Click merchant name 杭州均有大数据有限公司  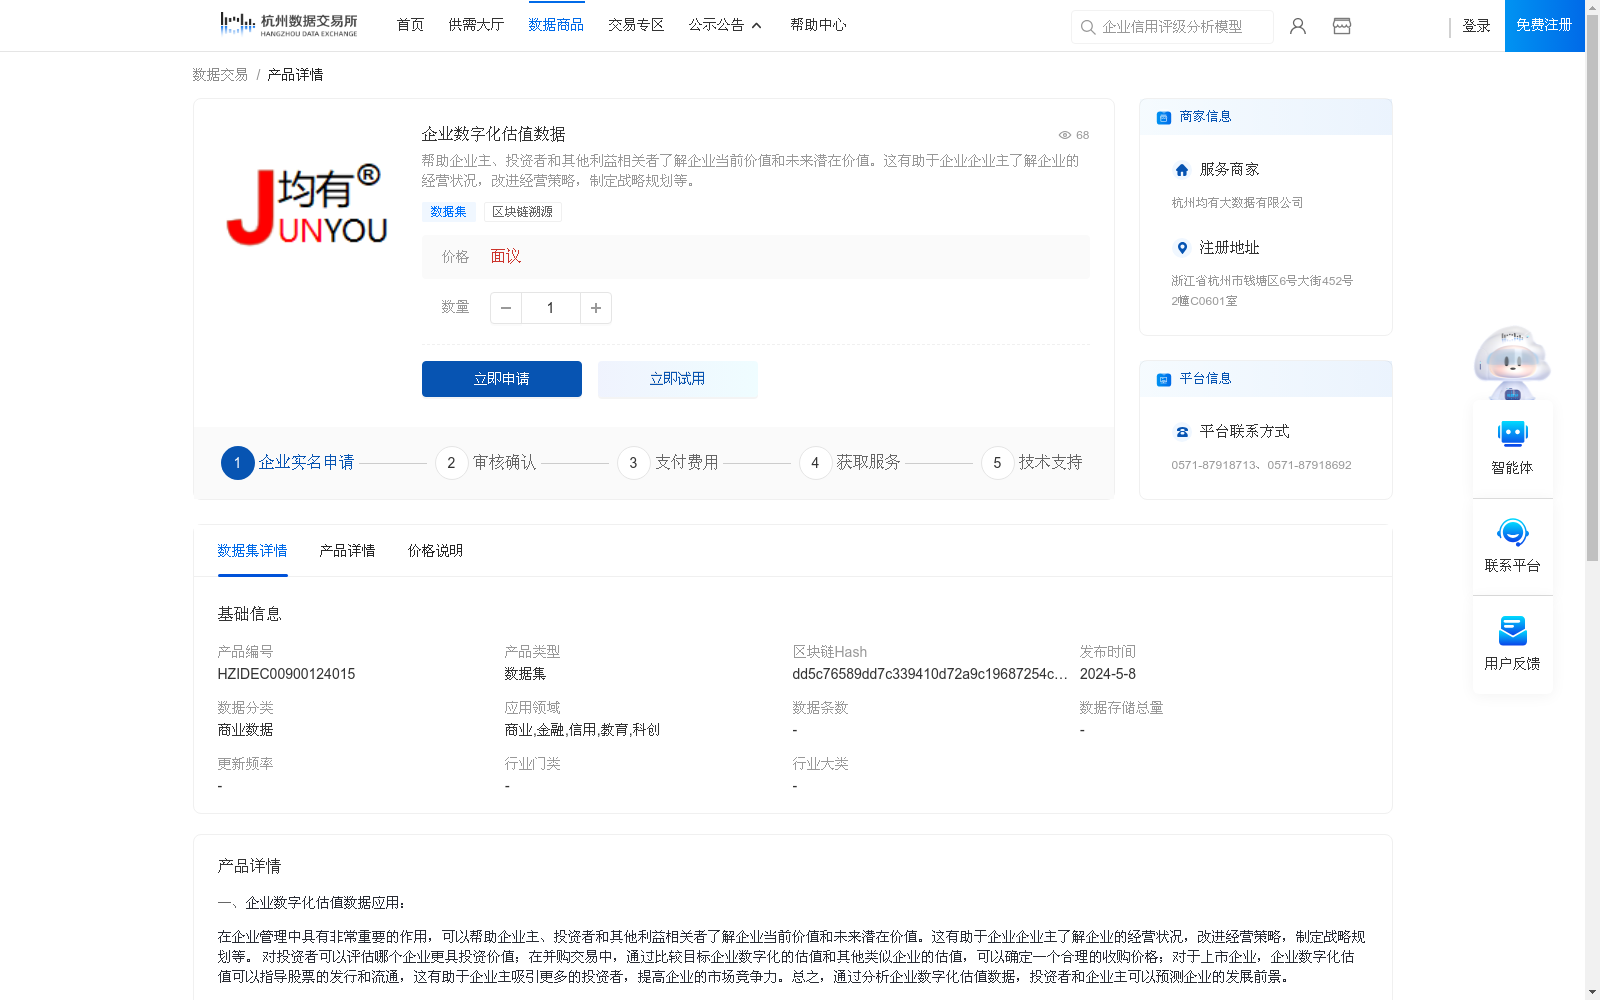point(1237,203)
